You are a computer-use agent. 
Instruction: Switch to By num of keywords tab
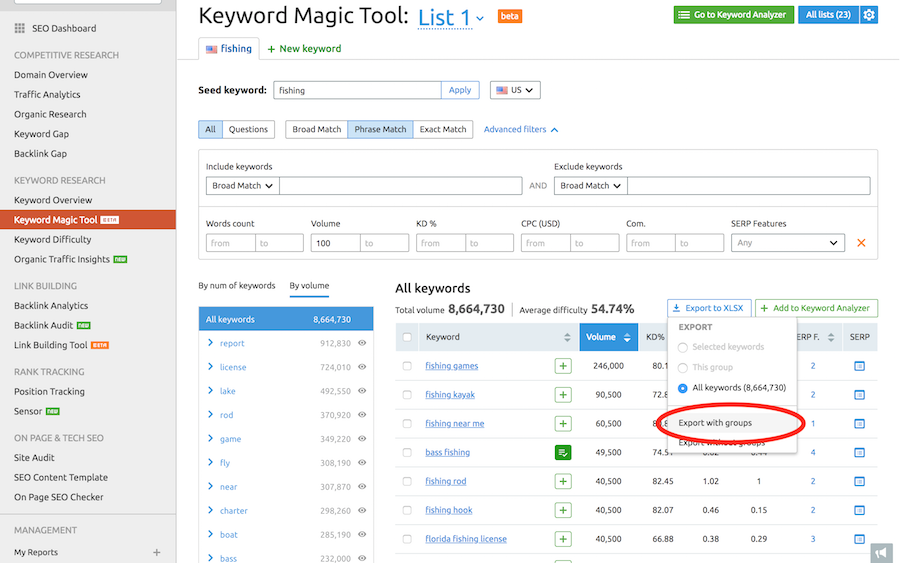[x=236, y=286]
